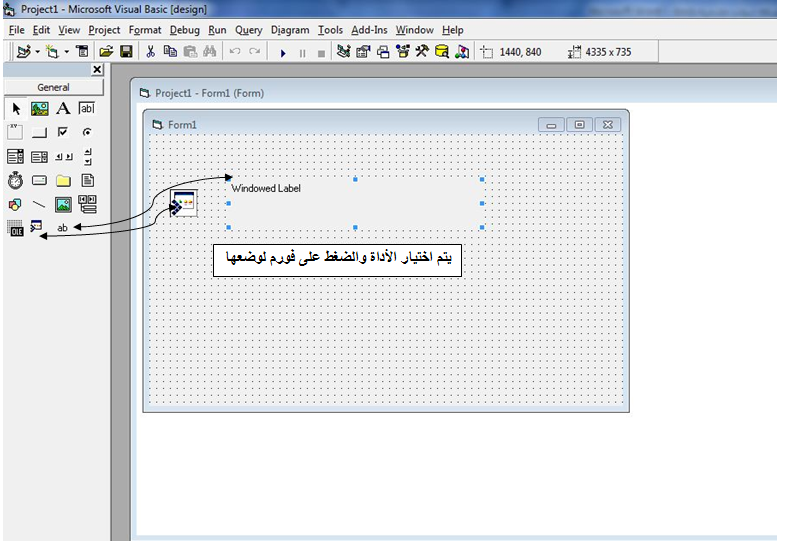Viewport: 785px width, 541px height.
Task: Select the Line control tool
Action: click(39, 205)
